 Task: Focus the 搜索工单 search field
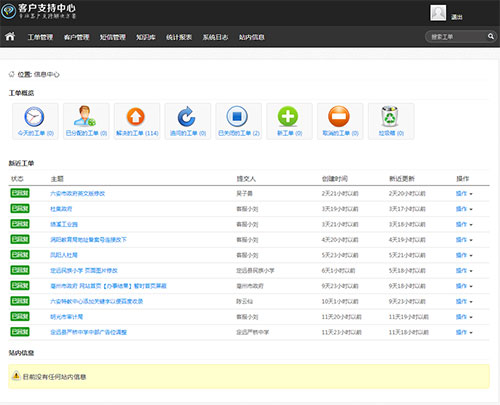click(458, 37)
